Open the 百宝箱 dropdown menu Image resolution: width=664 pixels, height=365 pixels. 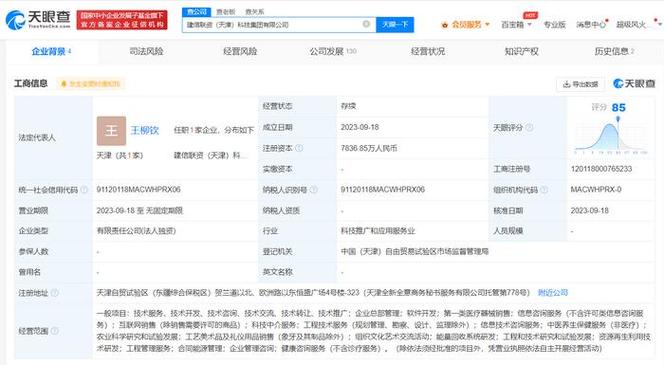(x=516, y=25)
